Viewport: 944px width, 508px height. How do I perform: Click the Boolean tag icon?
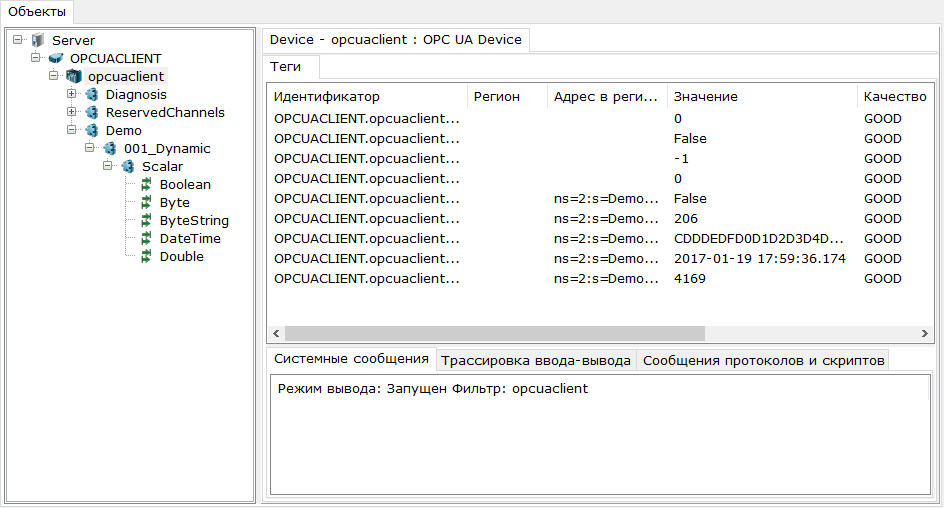[146, 185]
